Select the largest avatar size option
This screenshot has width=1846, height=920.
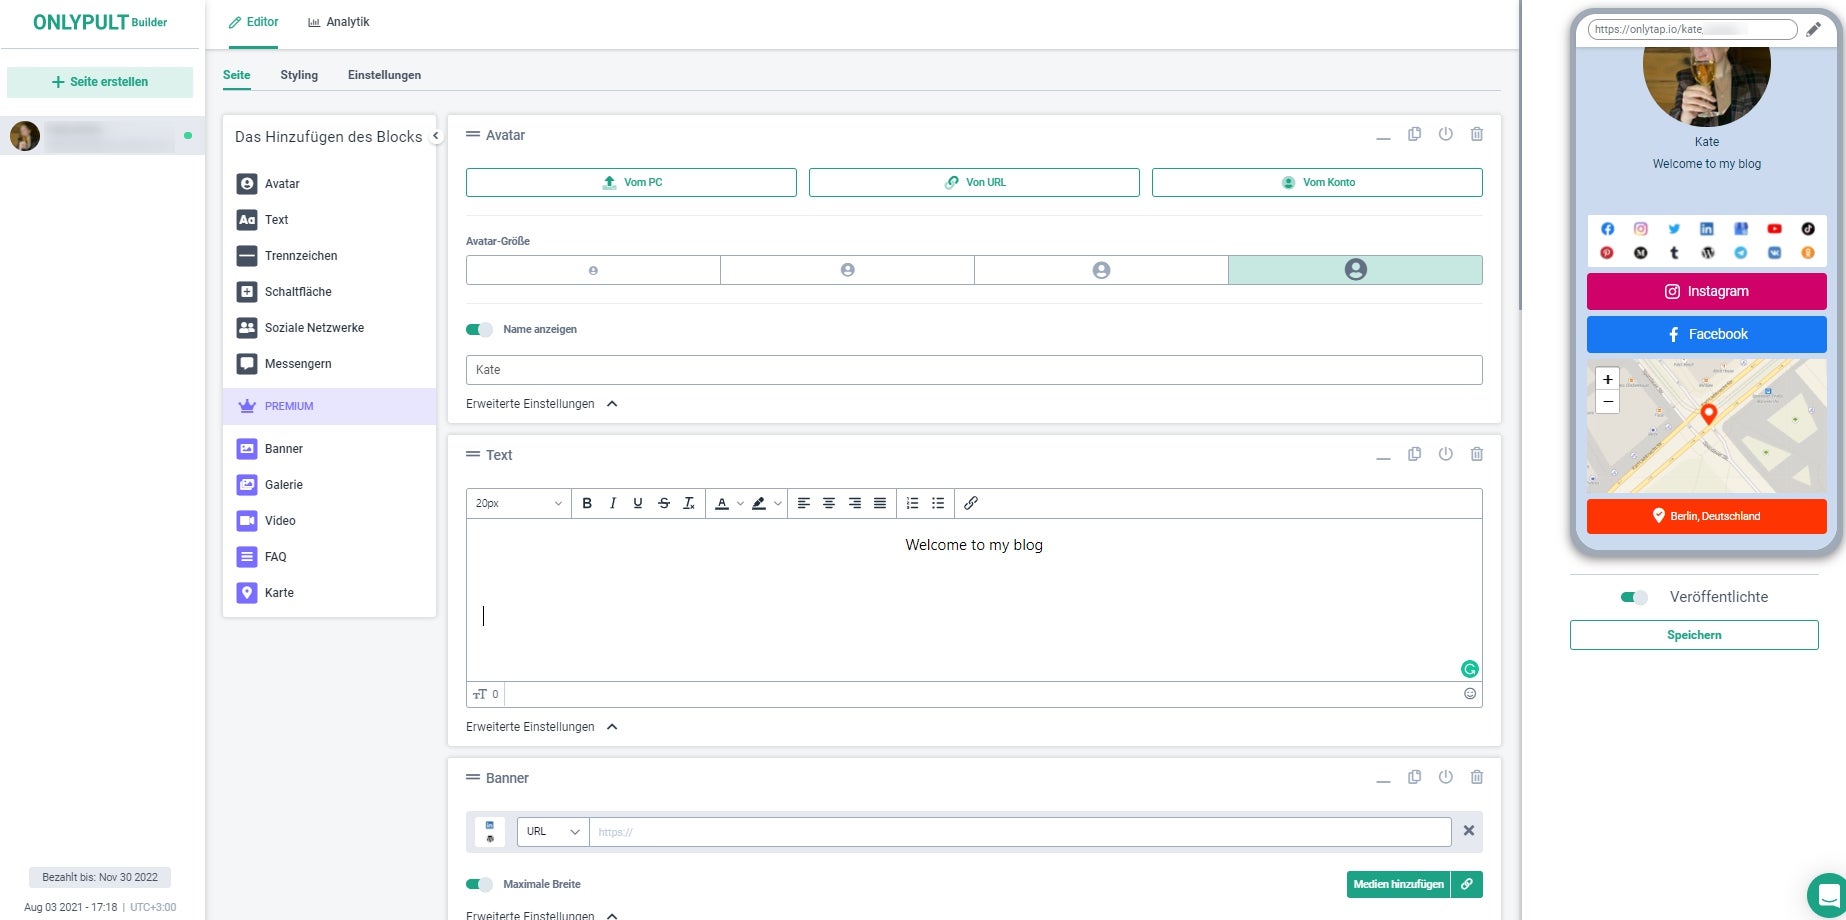pos(1355,270)
